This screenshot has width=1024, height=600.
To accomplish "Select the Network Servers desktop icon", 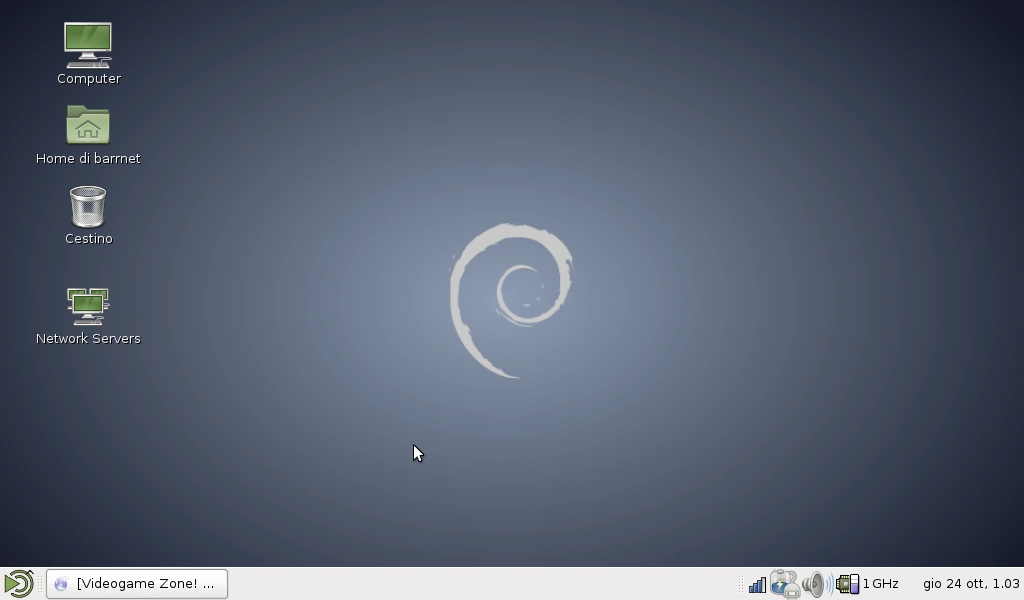I will [88, 306].
